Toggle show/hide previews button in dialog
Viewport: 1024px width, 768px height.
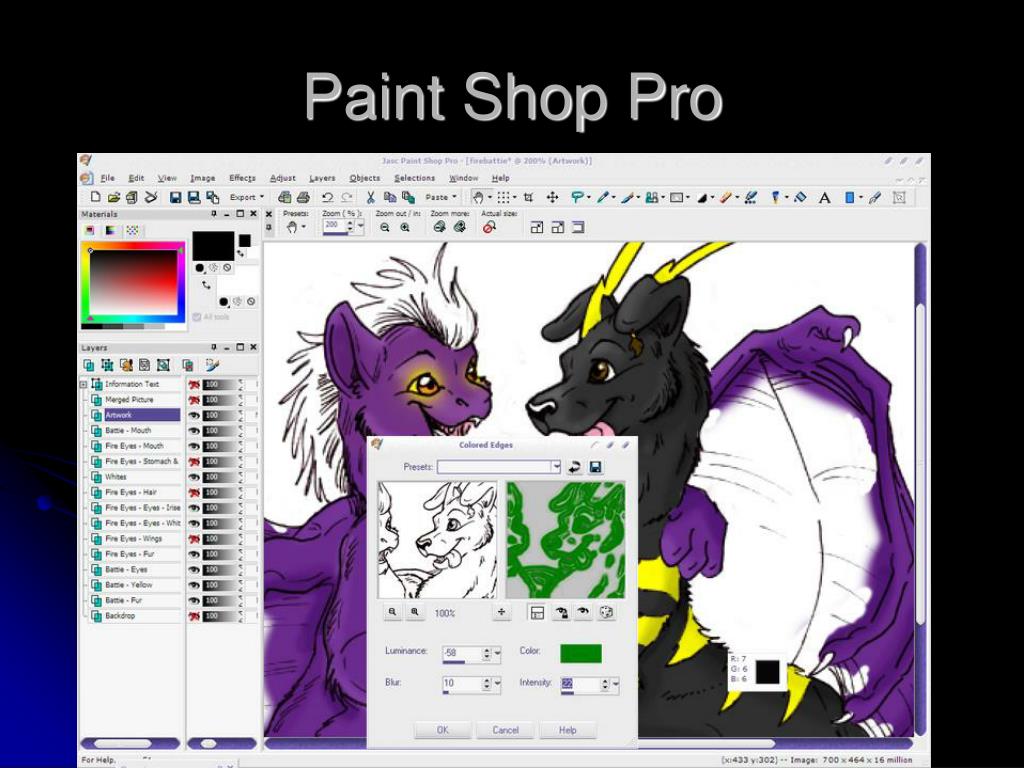[x=537, y=613]
